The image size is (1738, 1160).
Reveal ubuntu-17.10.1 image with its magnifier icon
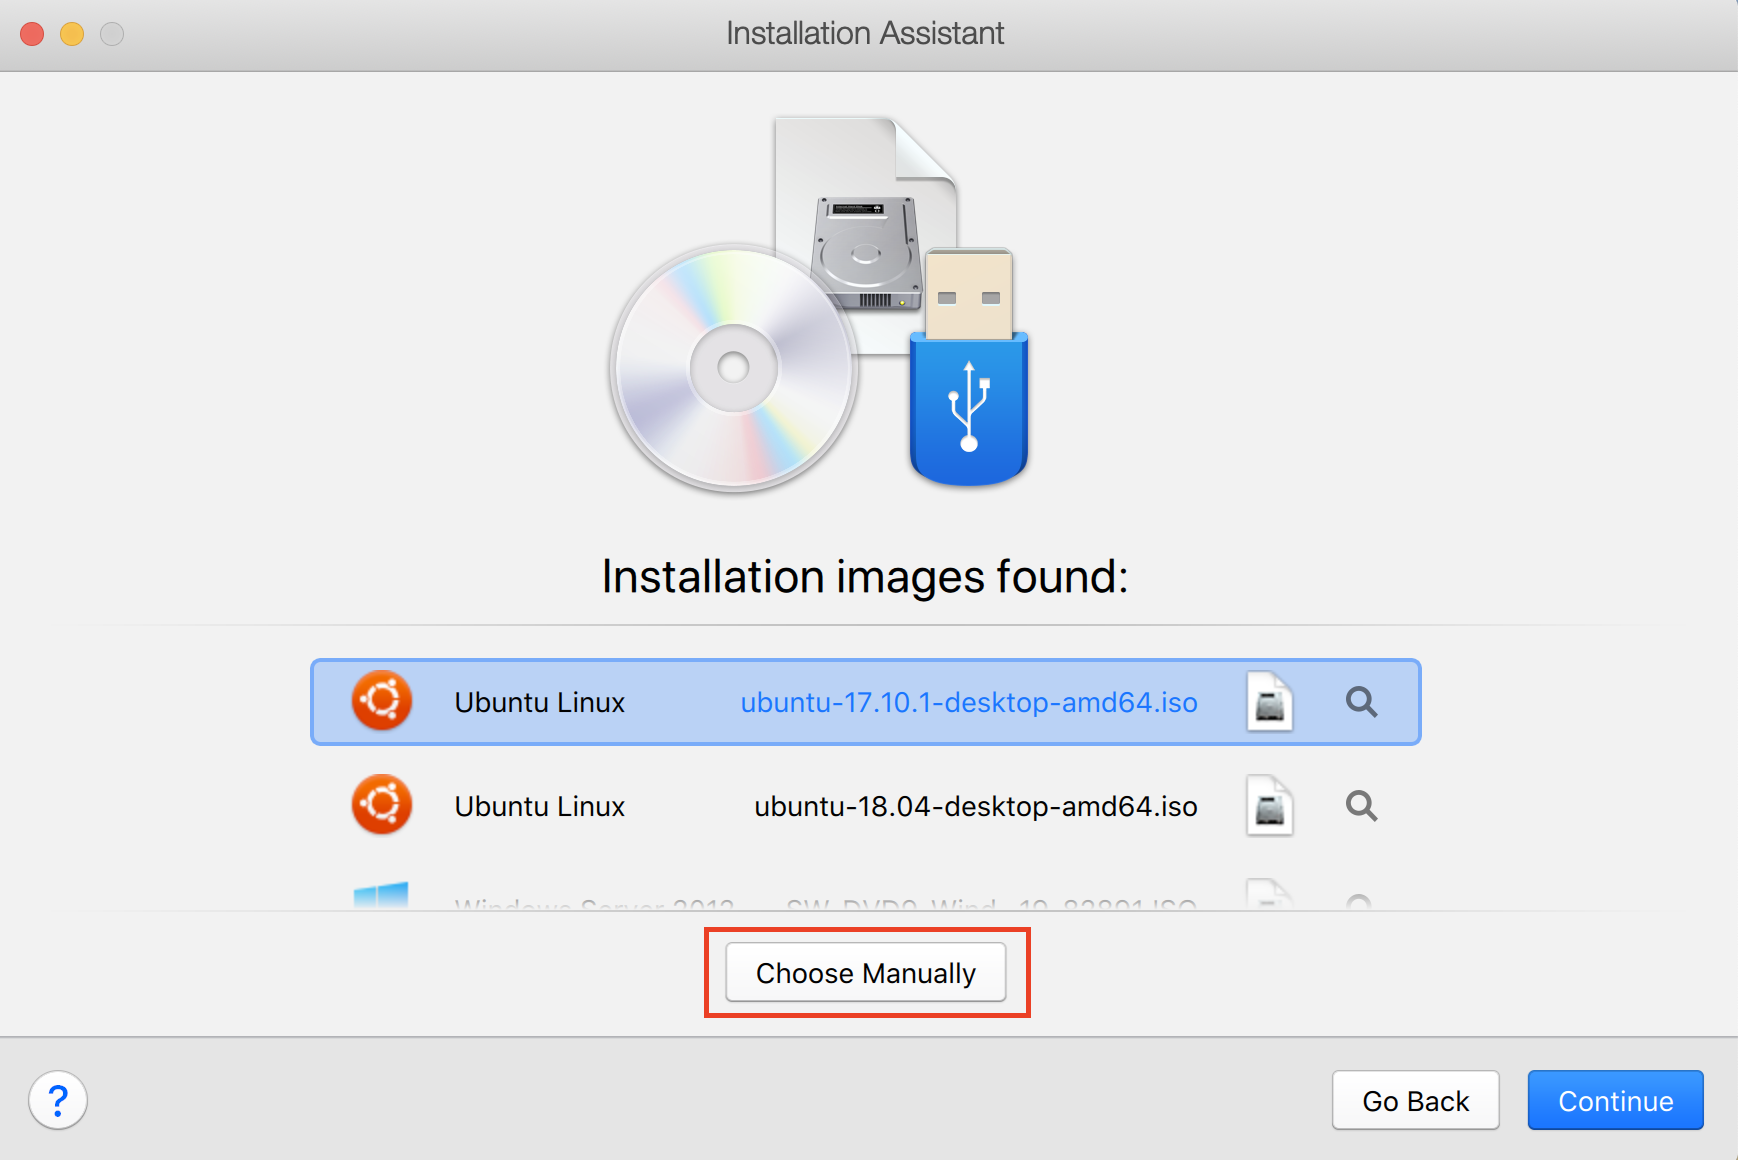tap(1361, 702)
